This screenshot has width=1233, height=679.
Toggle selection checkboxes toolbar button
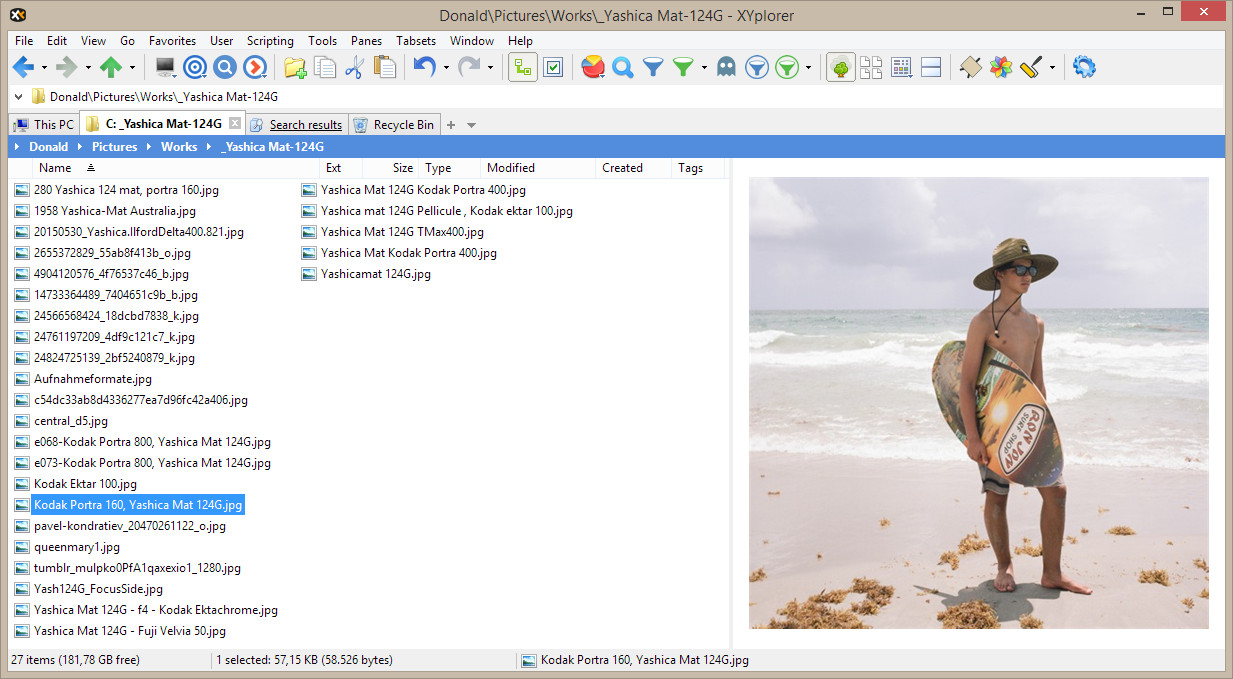tap(553, 67)
